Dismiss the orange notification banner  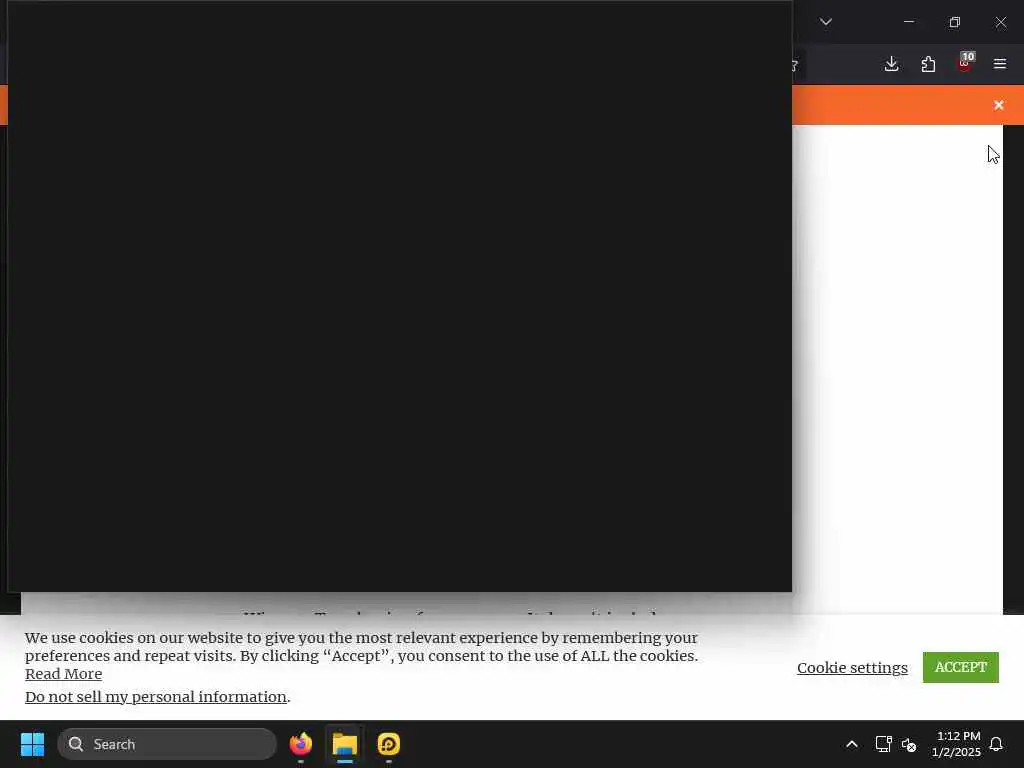[999, 105]
